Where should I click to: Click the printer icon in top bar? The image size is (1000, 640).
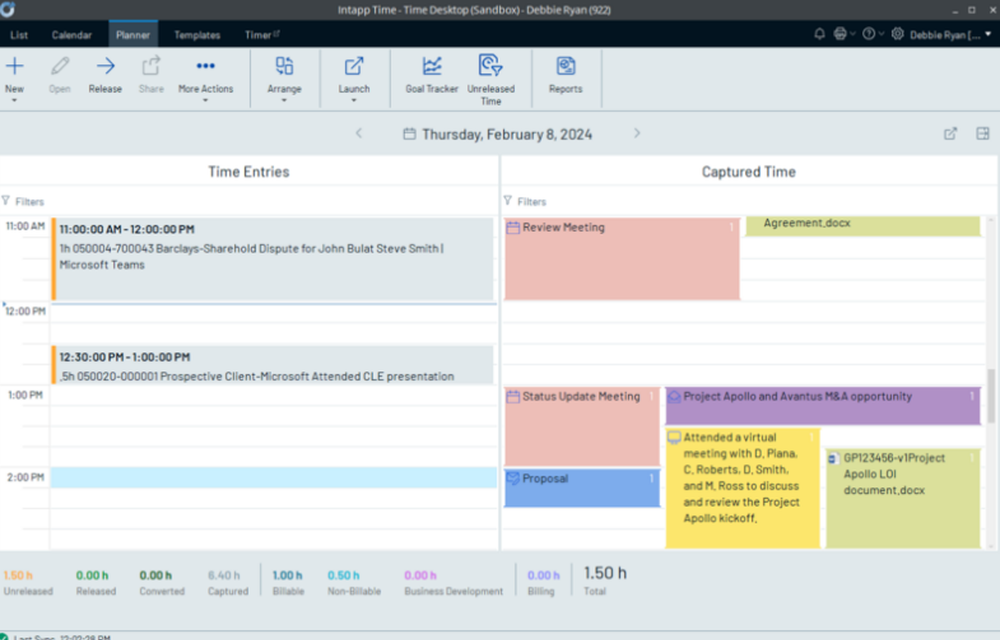(840, 34)
